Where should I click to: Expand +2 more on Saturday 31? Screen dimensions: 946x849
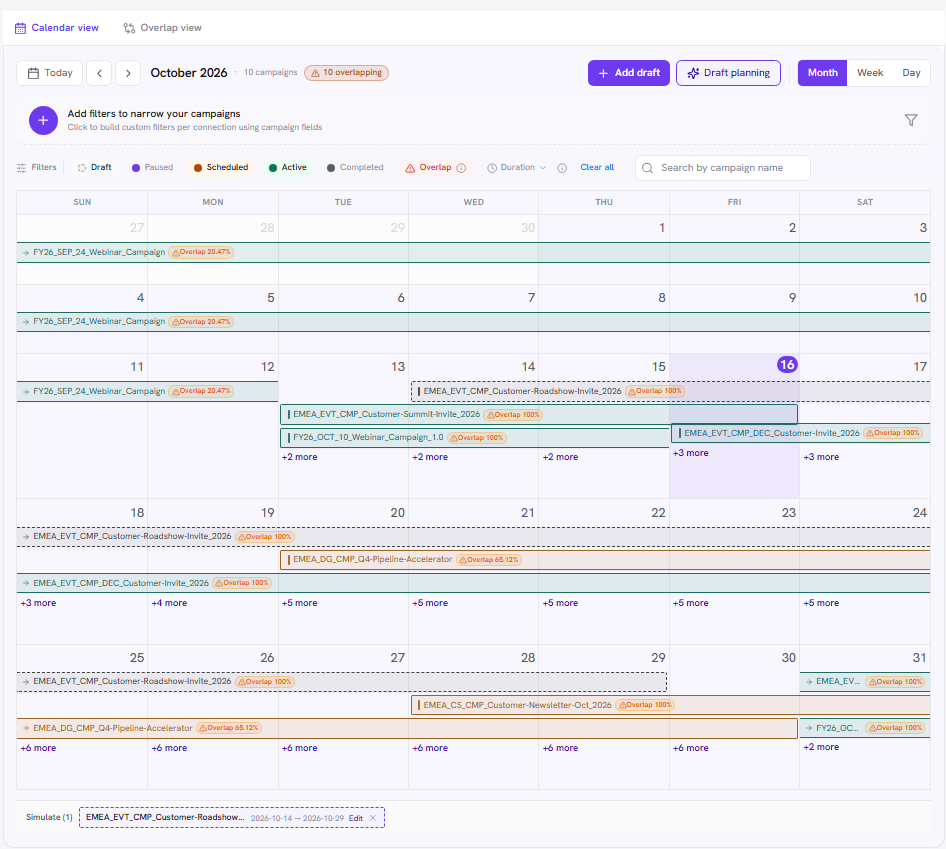(x=821, y=747)
